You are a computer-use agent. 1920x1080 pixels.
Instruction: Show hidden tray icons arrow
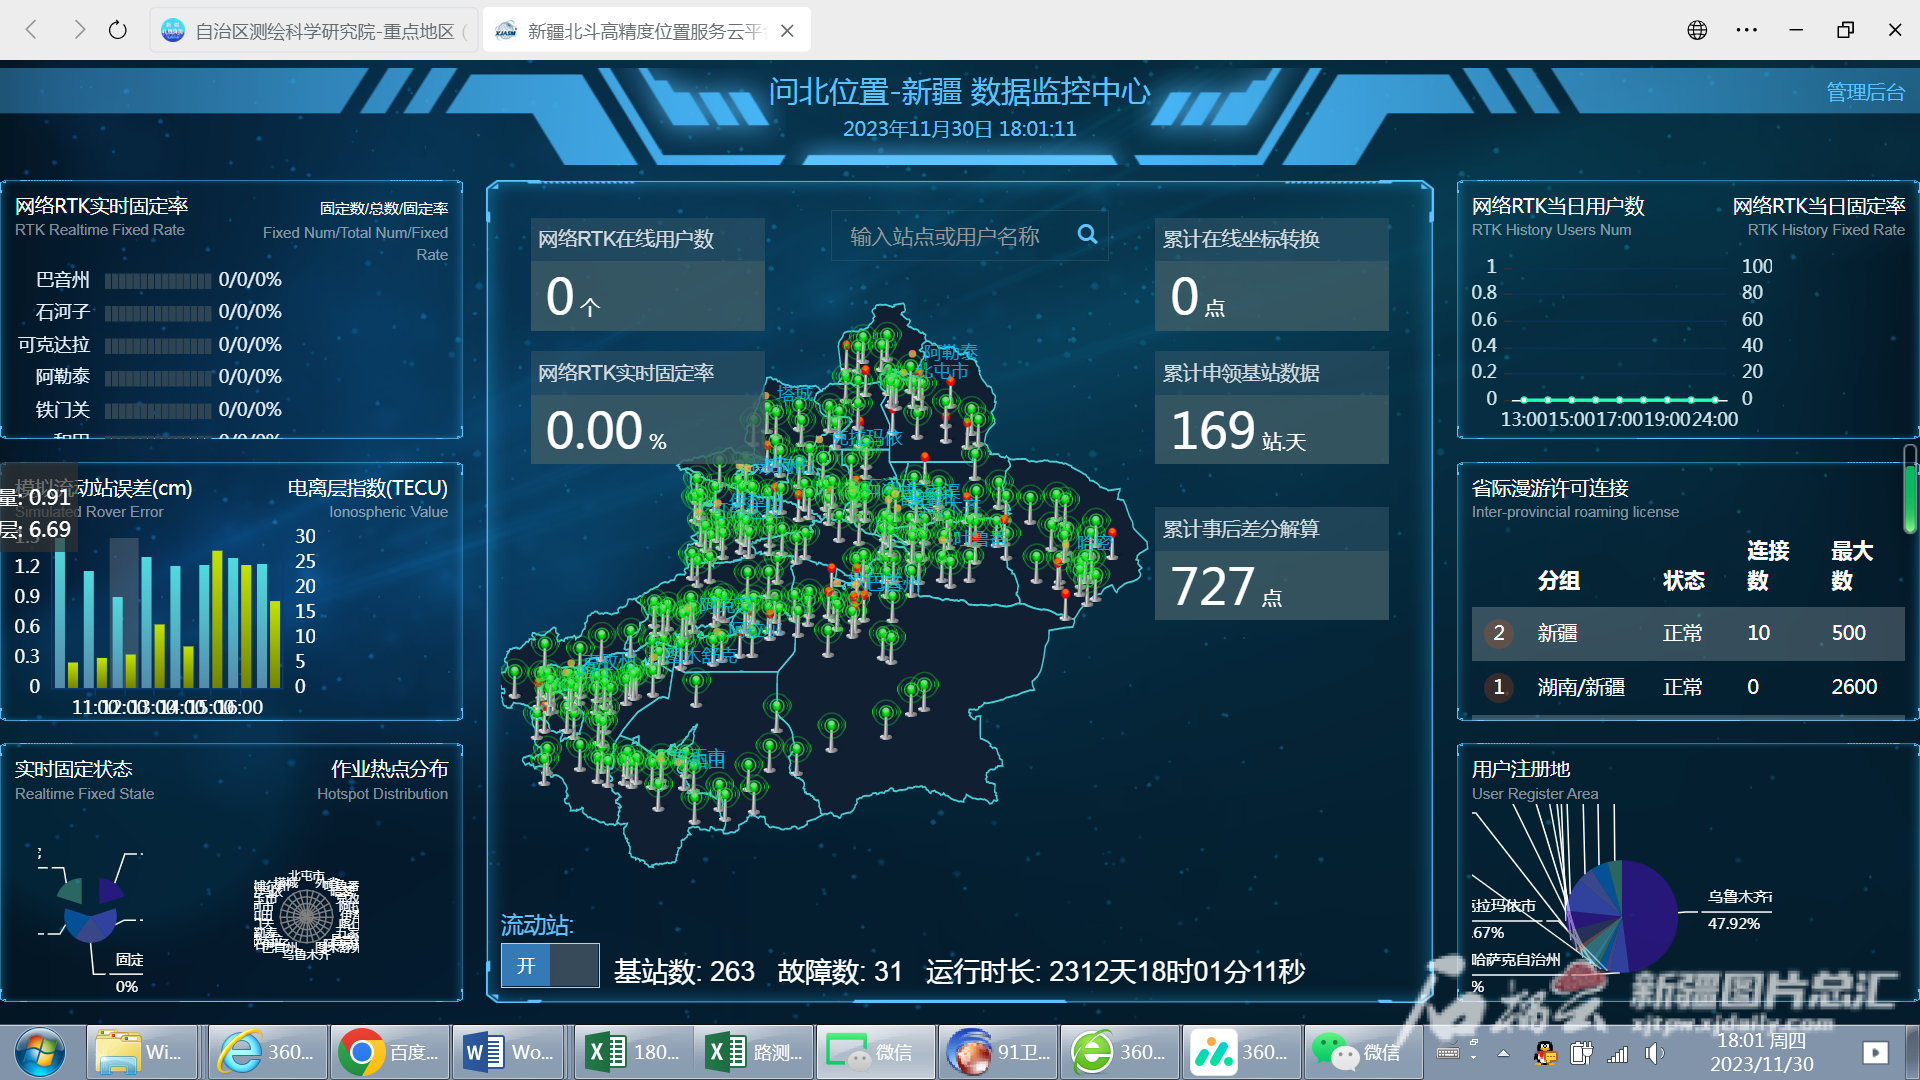click(1503, 1053)
